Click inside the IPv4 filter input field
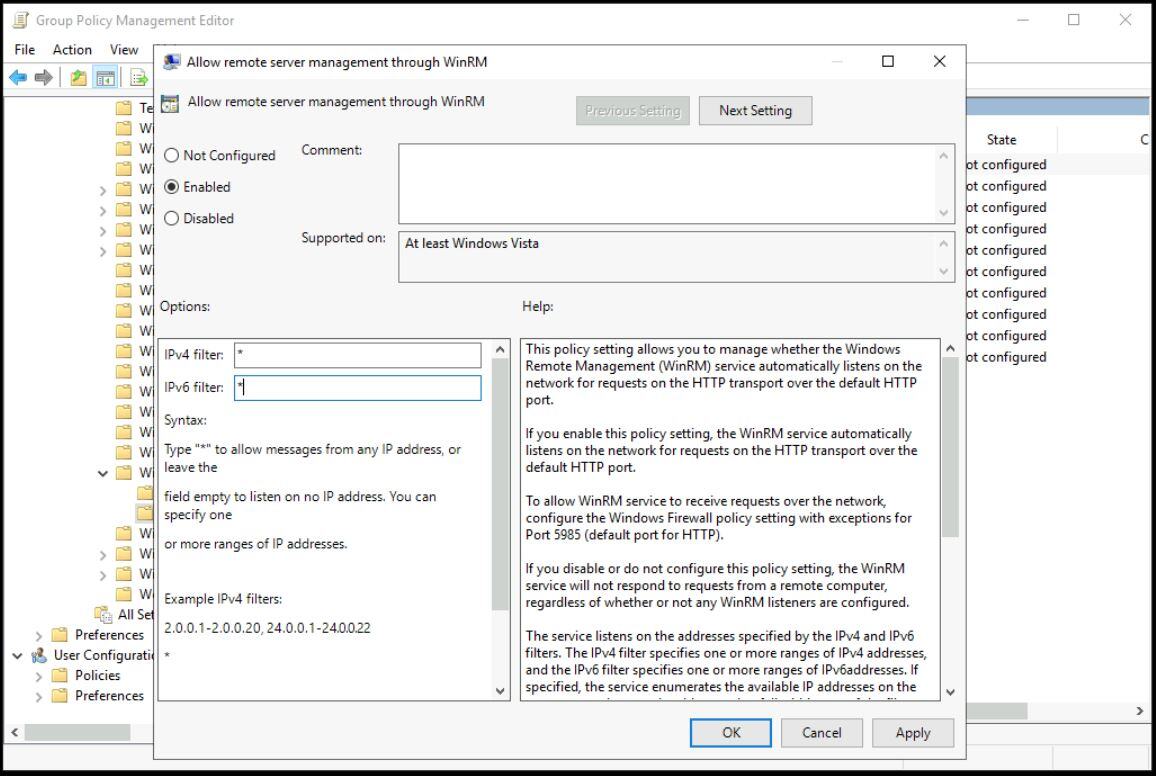The image size is (1156, 776). [357, 355]
